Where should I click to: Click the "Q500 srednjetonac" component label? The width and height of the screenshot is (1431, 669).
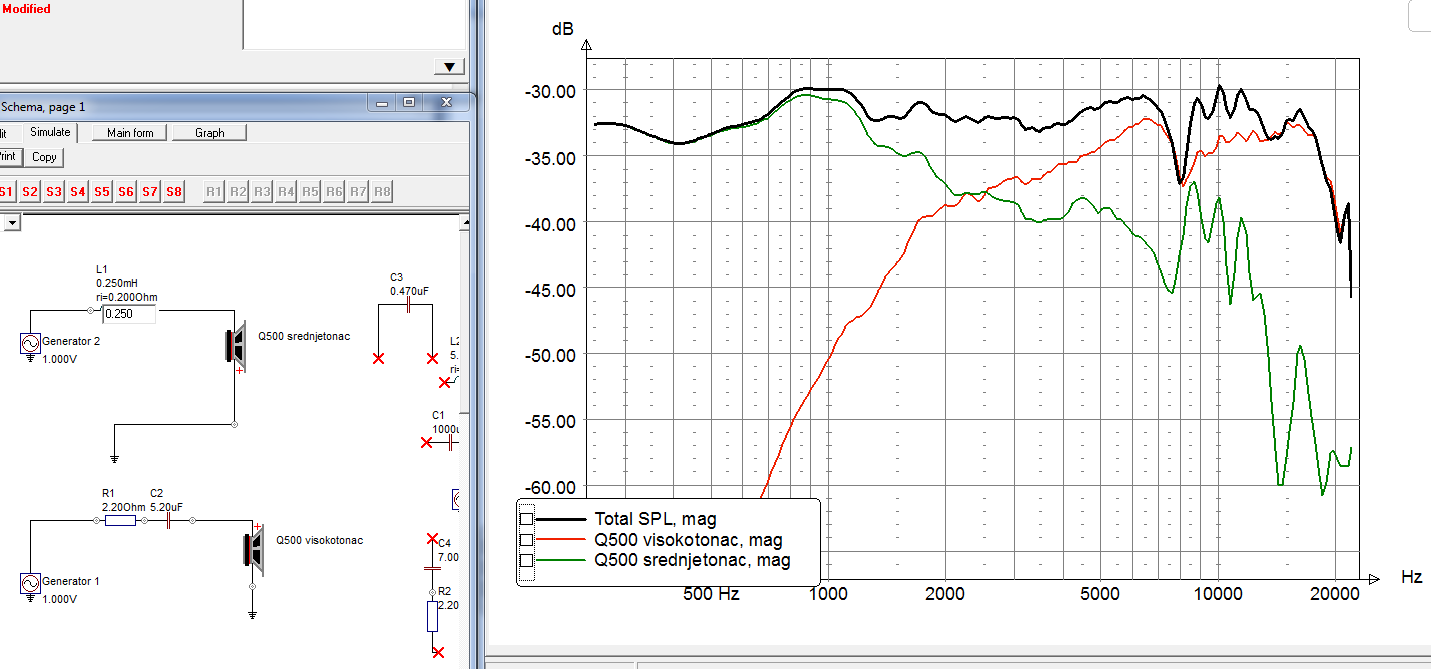[x=304, y=337]
